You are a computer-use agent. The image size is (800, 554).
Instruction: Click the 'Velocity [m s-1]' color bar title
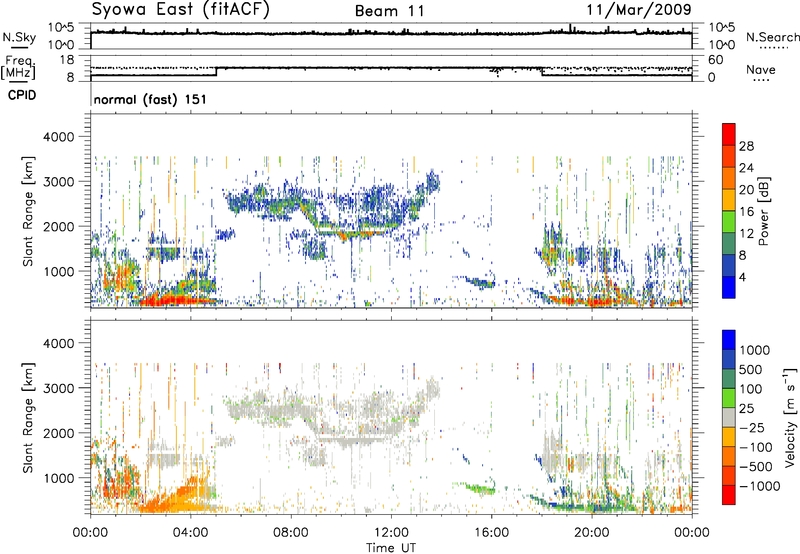pos(790,417)
